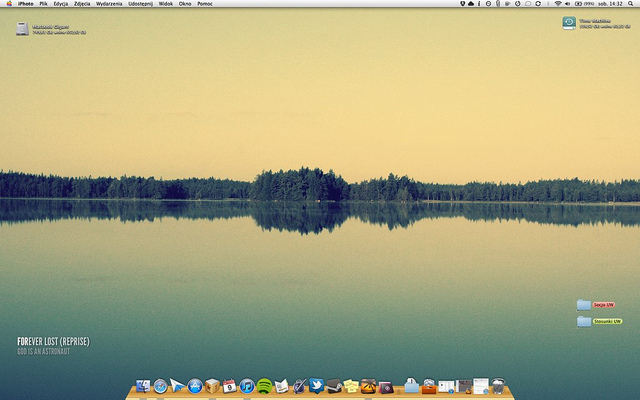Click the Forever Lost (Reprise) song title
Viewport: 640px width, 400px height.
(x=53, y=342)
